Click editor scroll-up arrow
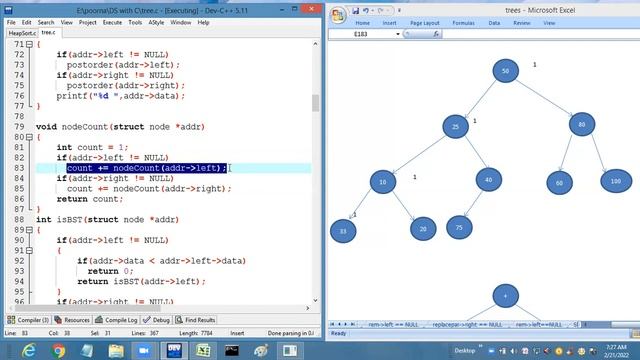Viewport: 640px width, 360px height. point(316,44)
